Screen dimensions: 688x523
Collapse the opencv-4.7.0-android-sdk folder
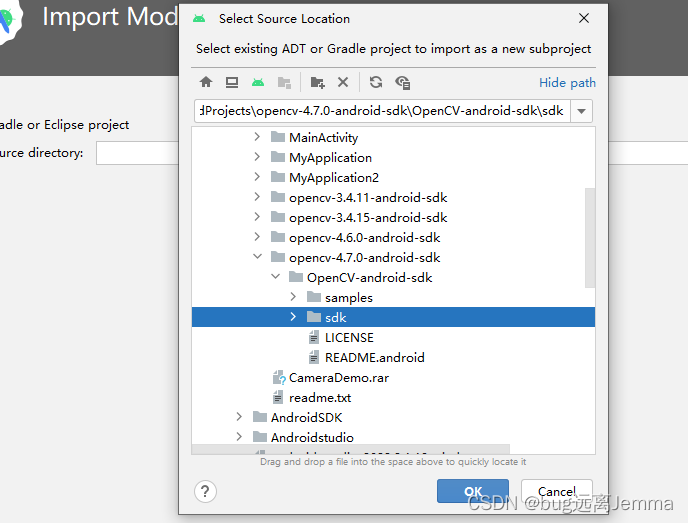click(258, 257)
